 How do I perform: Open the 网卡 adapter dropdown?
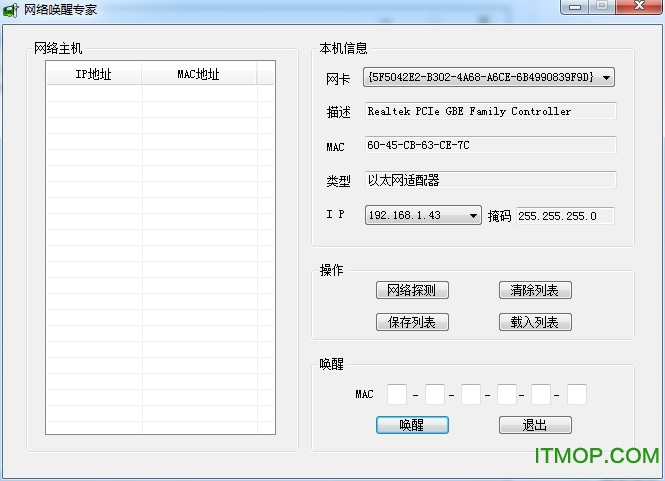(489, 77)
